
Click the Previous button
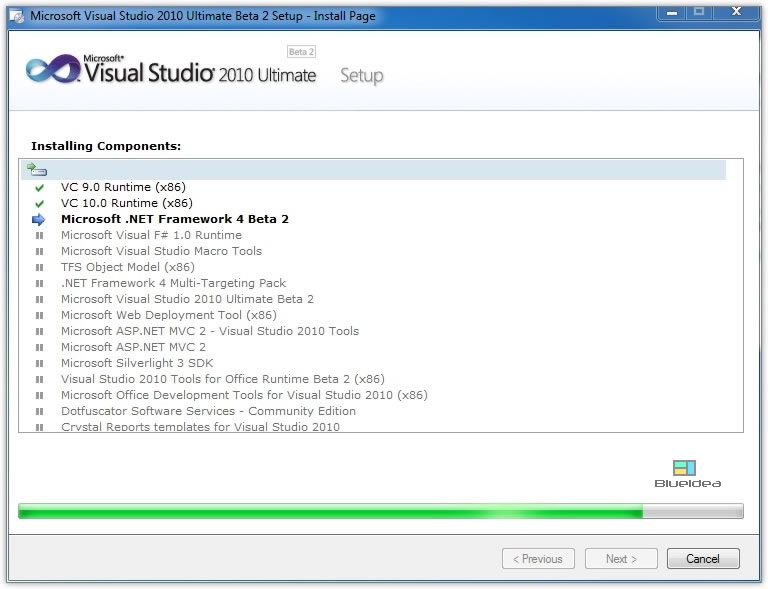(538, 559)
